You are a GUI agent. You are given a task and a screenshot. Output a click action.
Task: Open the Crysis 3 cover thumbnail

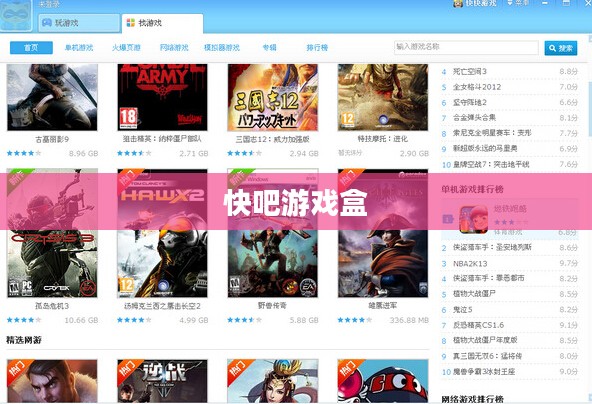[52, 233]
